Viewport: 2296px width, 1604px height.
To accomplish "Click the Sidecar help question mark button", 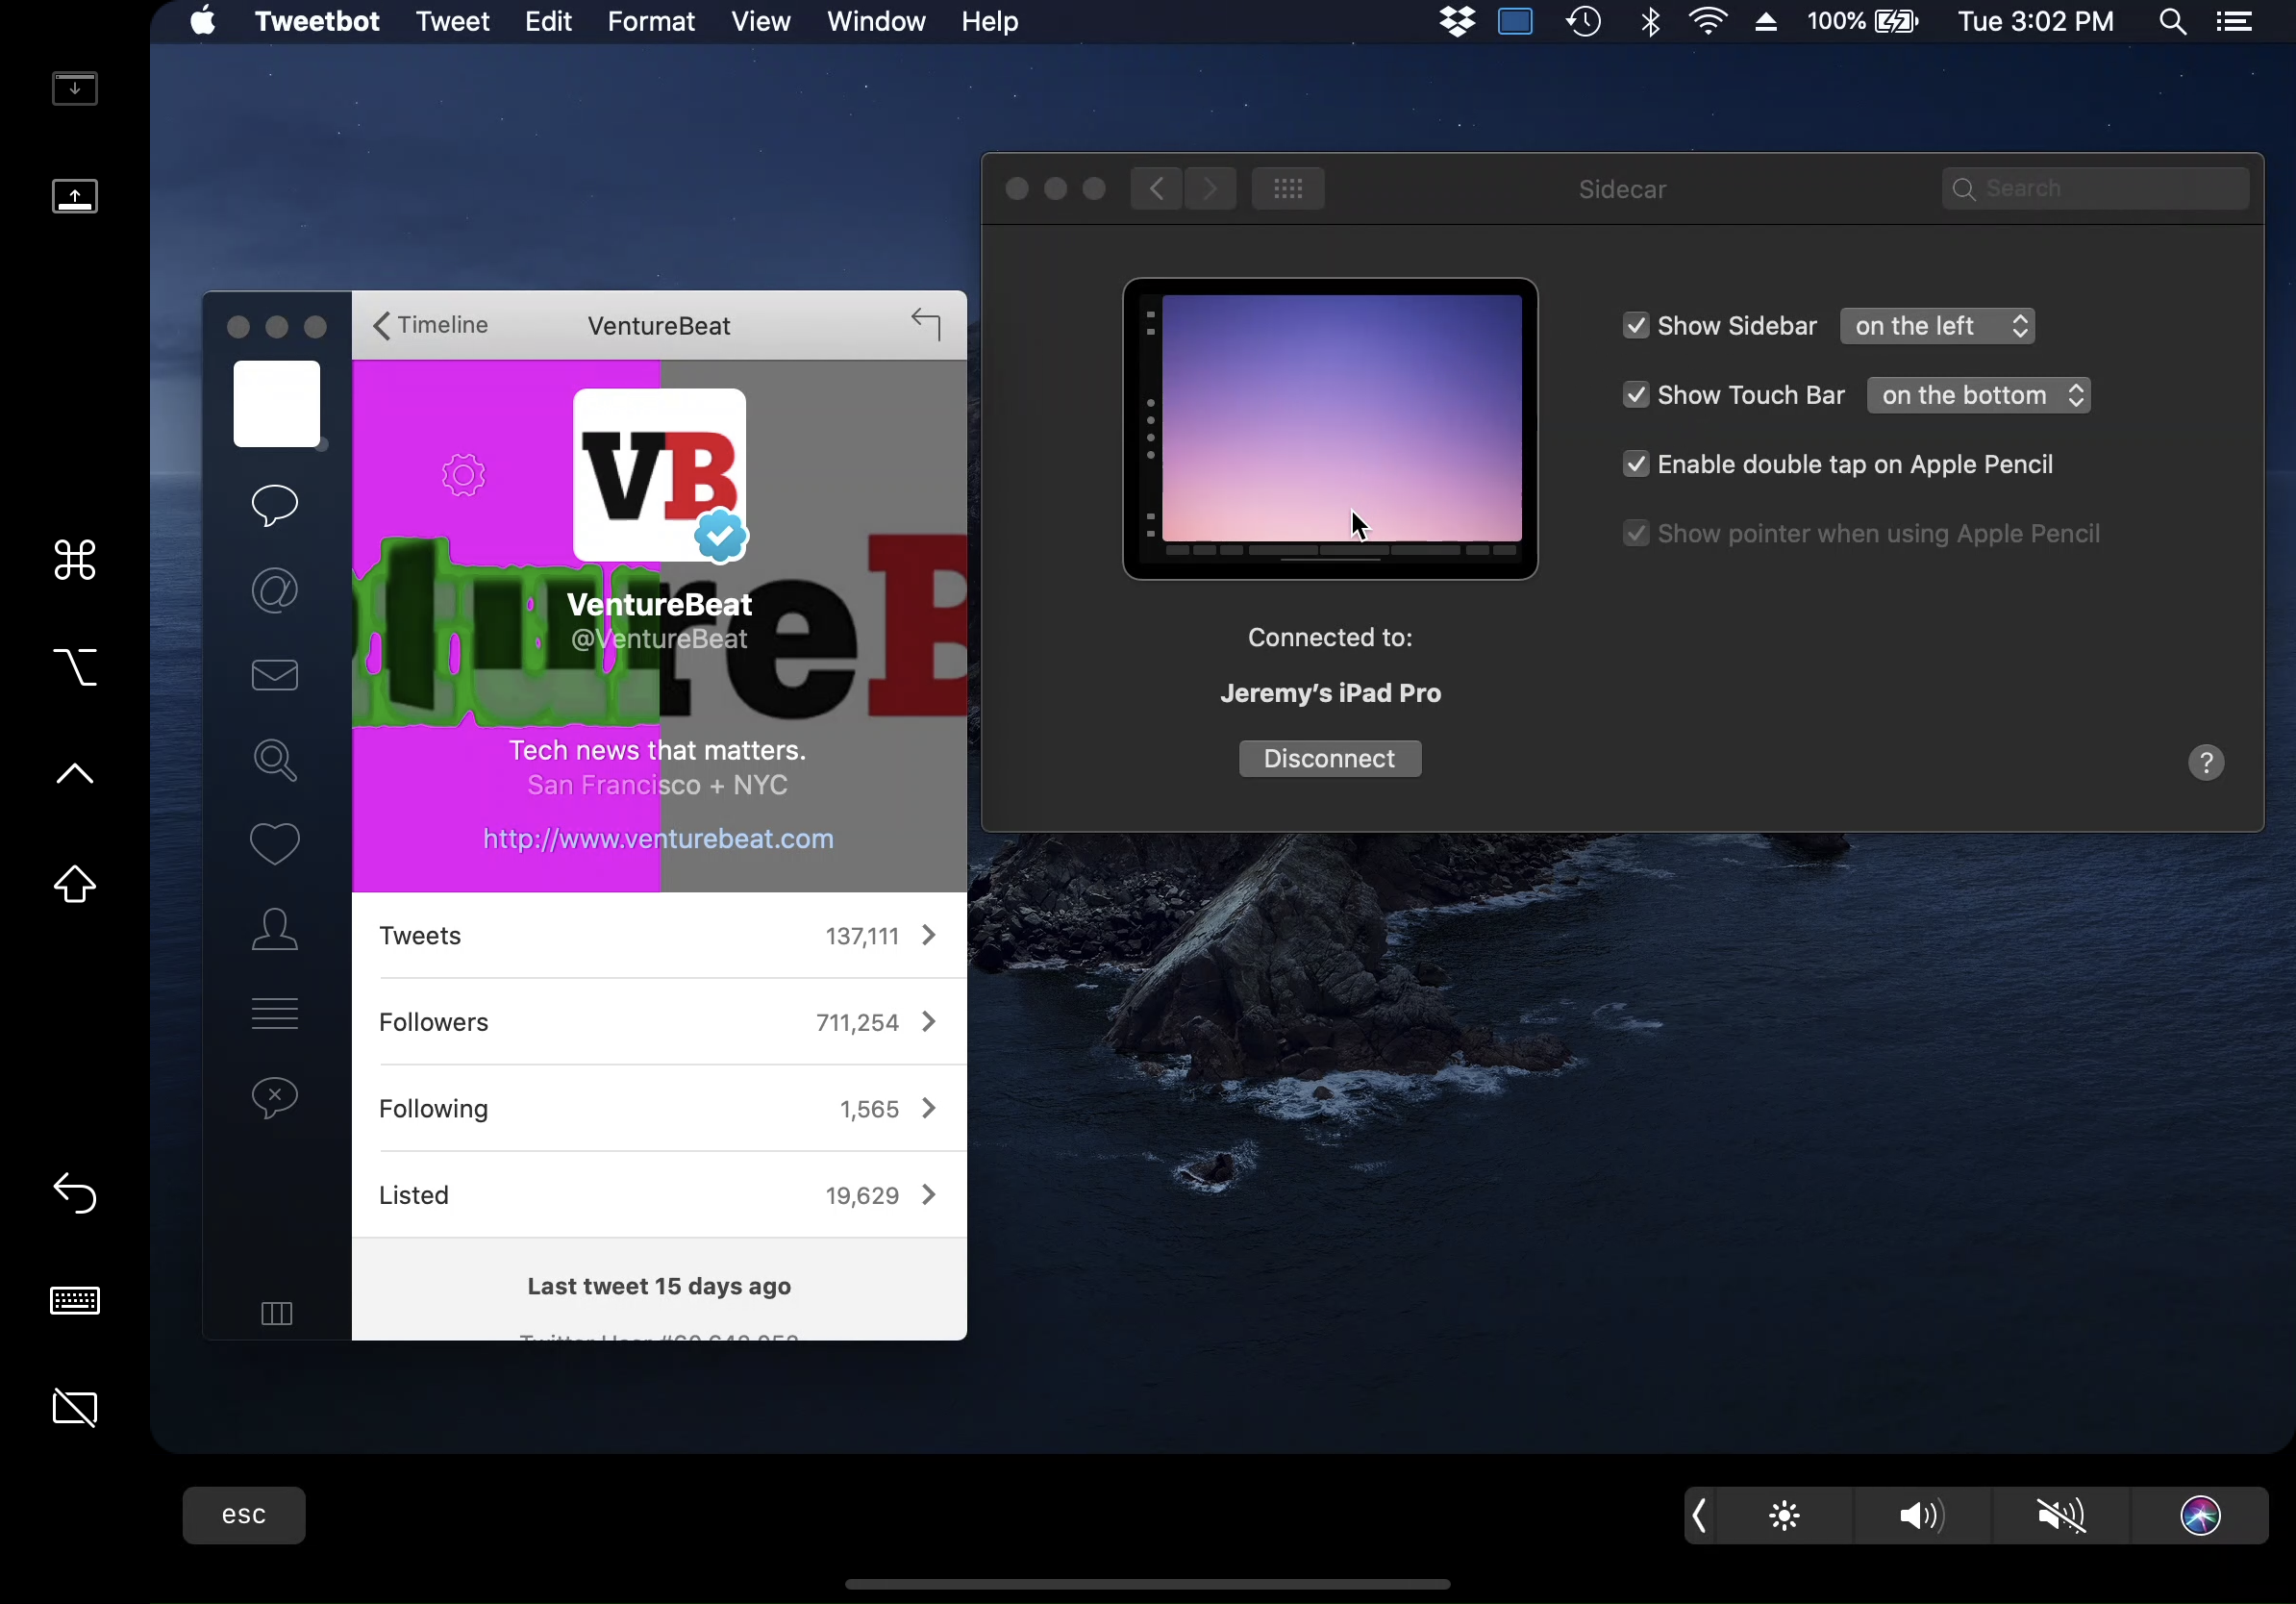I will tap(2206, 763).
